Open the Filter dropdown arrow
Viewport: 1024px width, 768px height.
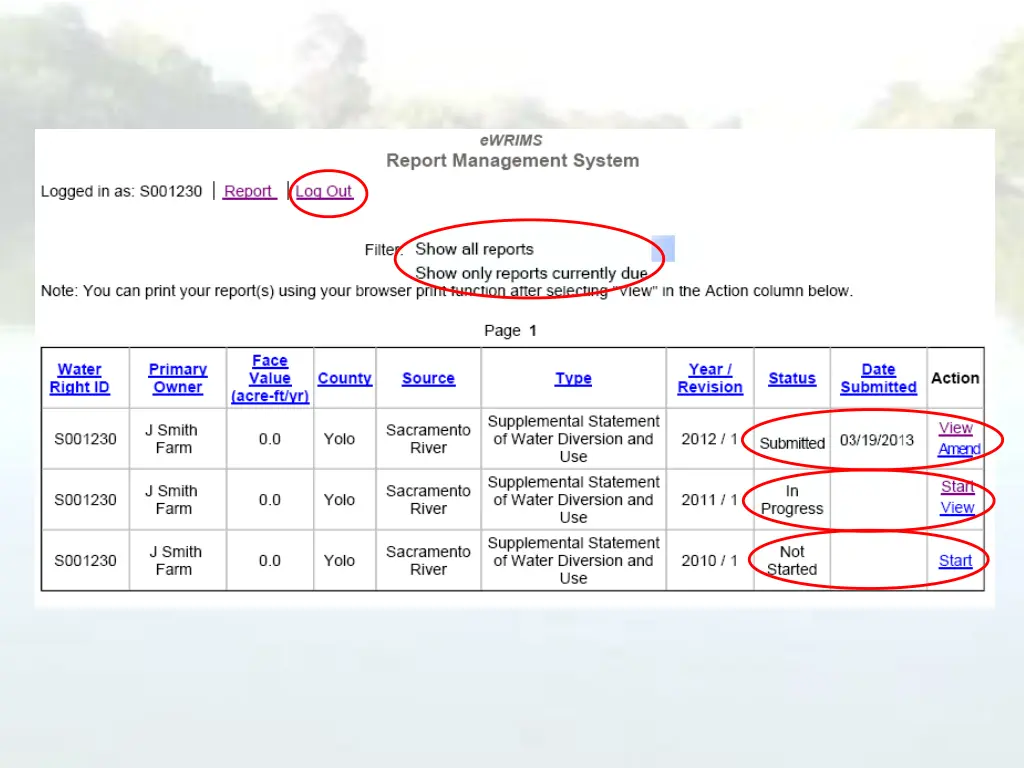(x=664, y=249)
